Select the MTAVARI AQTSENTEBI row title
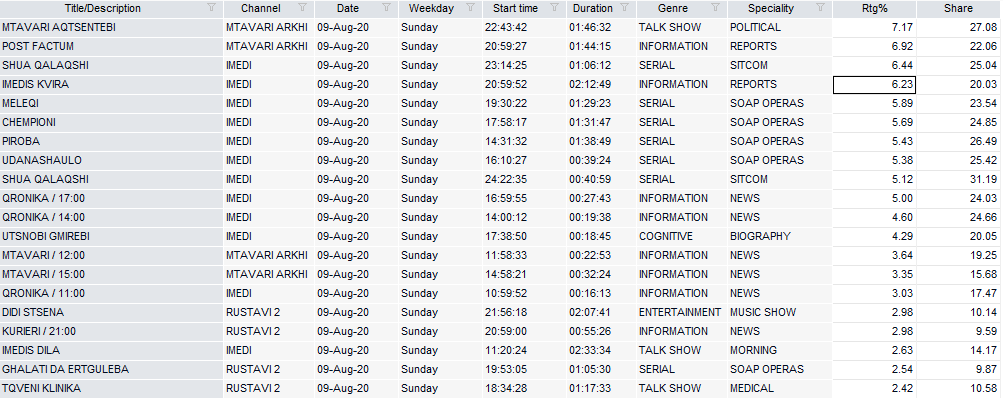Image resolution: width=1003 pixels, height=398 pixels. coord(111,28)
